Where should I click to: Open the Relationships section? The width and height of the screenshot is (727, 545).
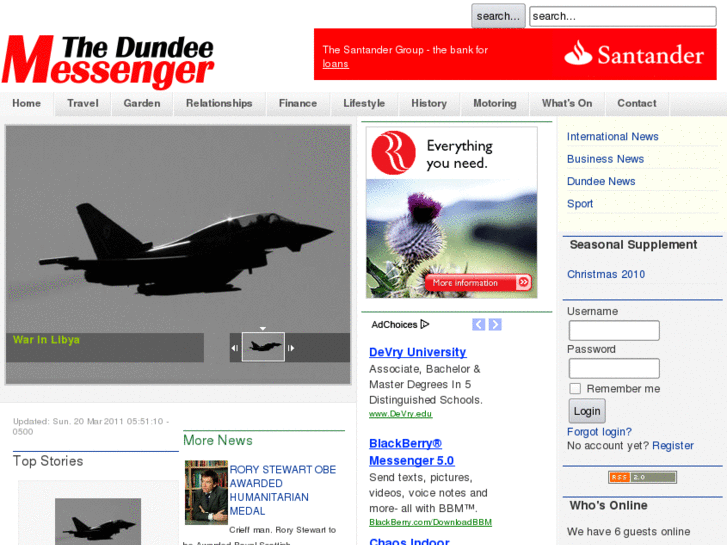click(x=219, y=103)
